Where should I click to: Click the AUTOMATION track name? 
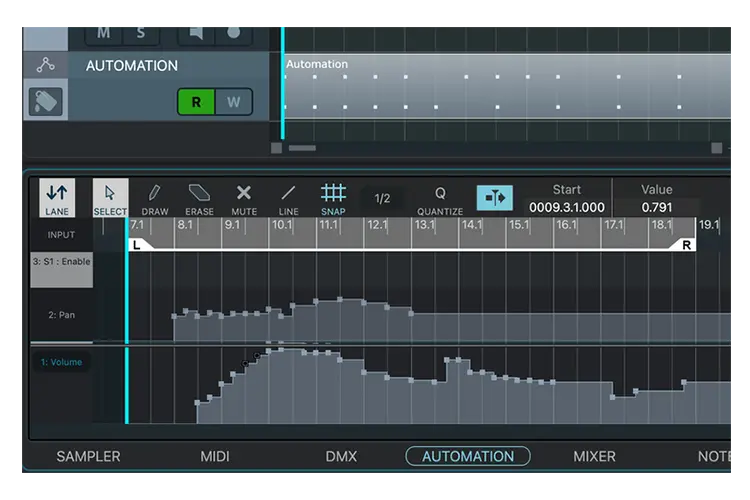132,66
